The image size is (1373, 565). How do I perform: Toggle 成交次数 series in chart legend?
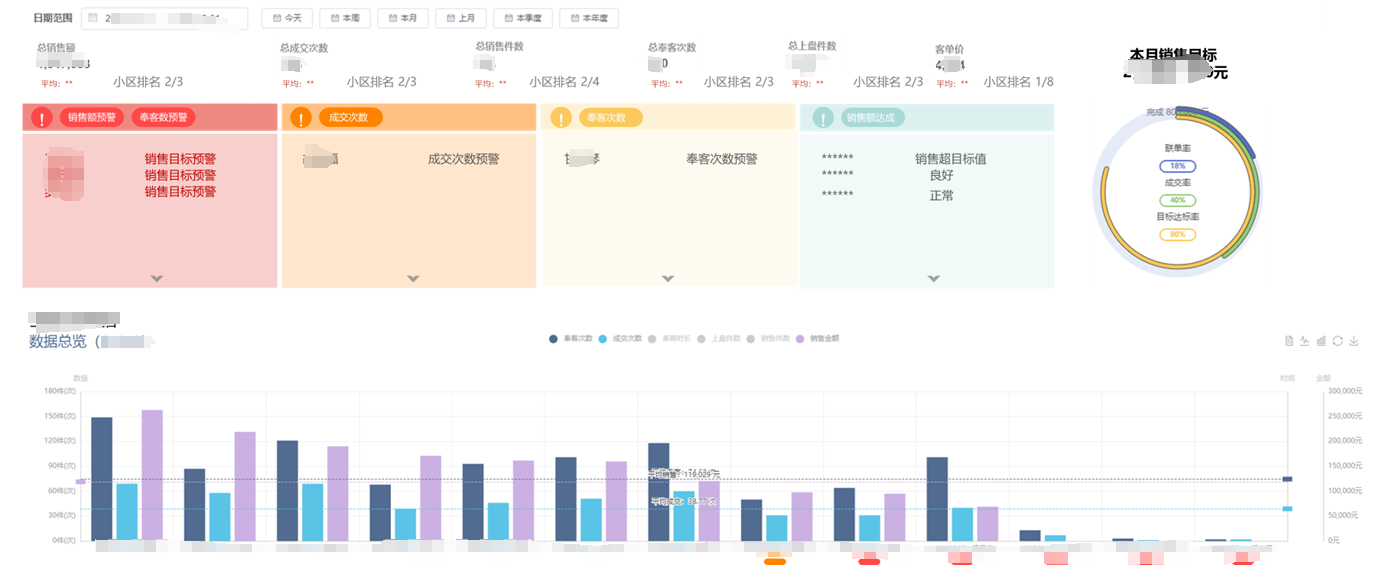click(620, 339)
